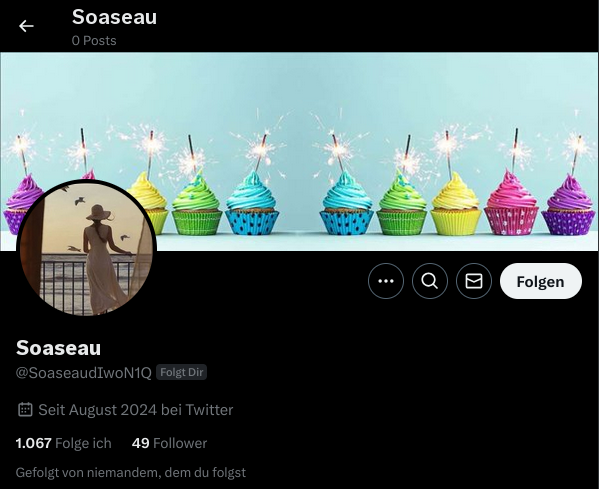Viewport: 599px width, 489px height.
Task: Open the cupcake banner image
Action: click(x=300, y=151)
